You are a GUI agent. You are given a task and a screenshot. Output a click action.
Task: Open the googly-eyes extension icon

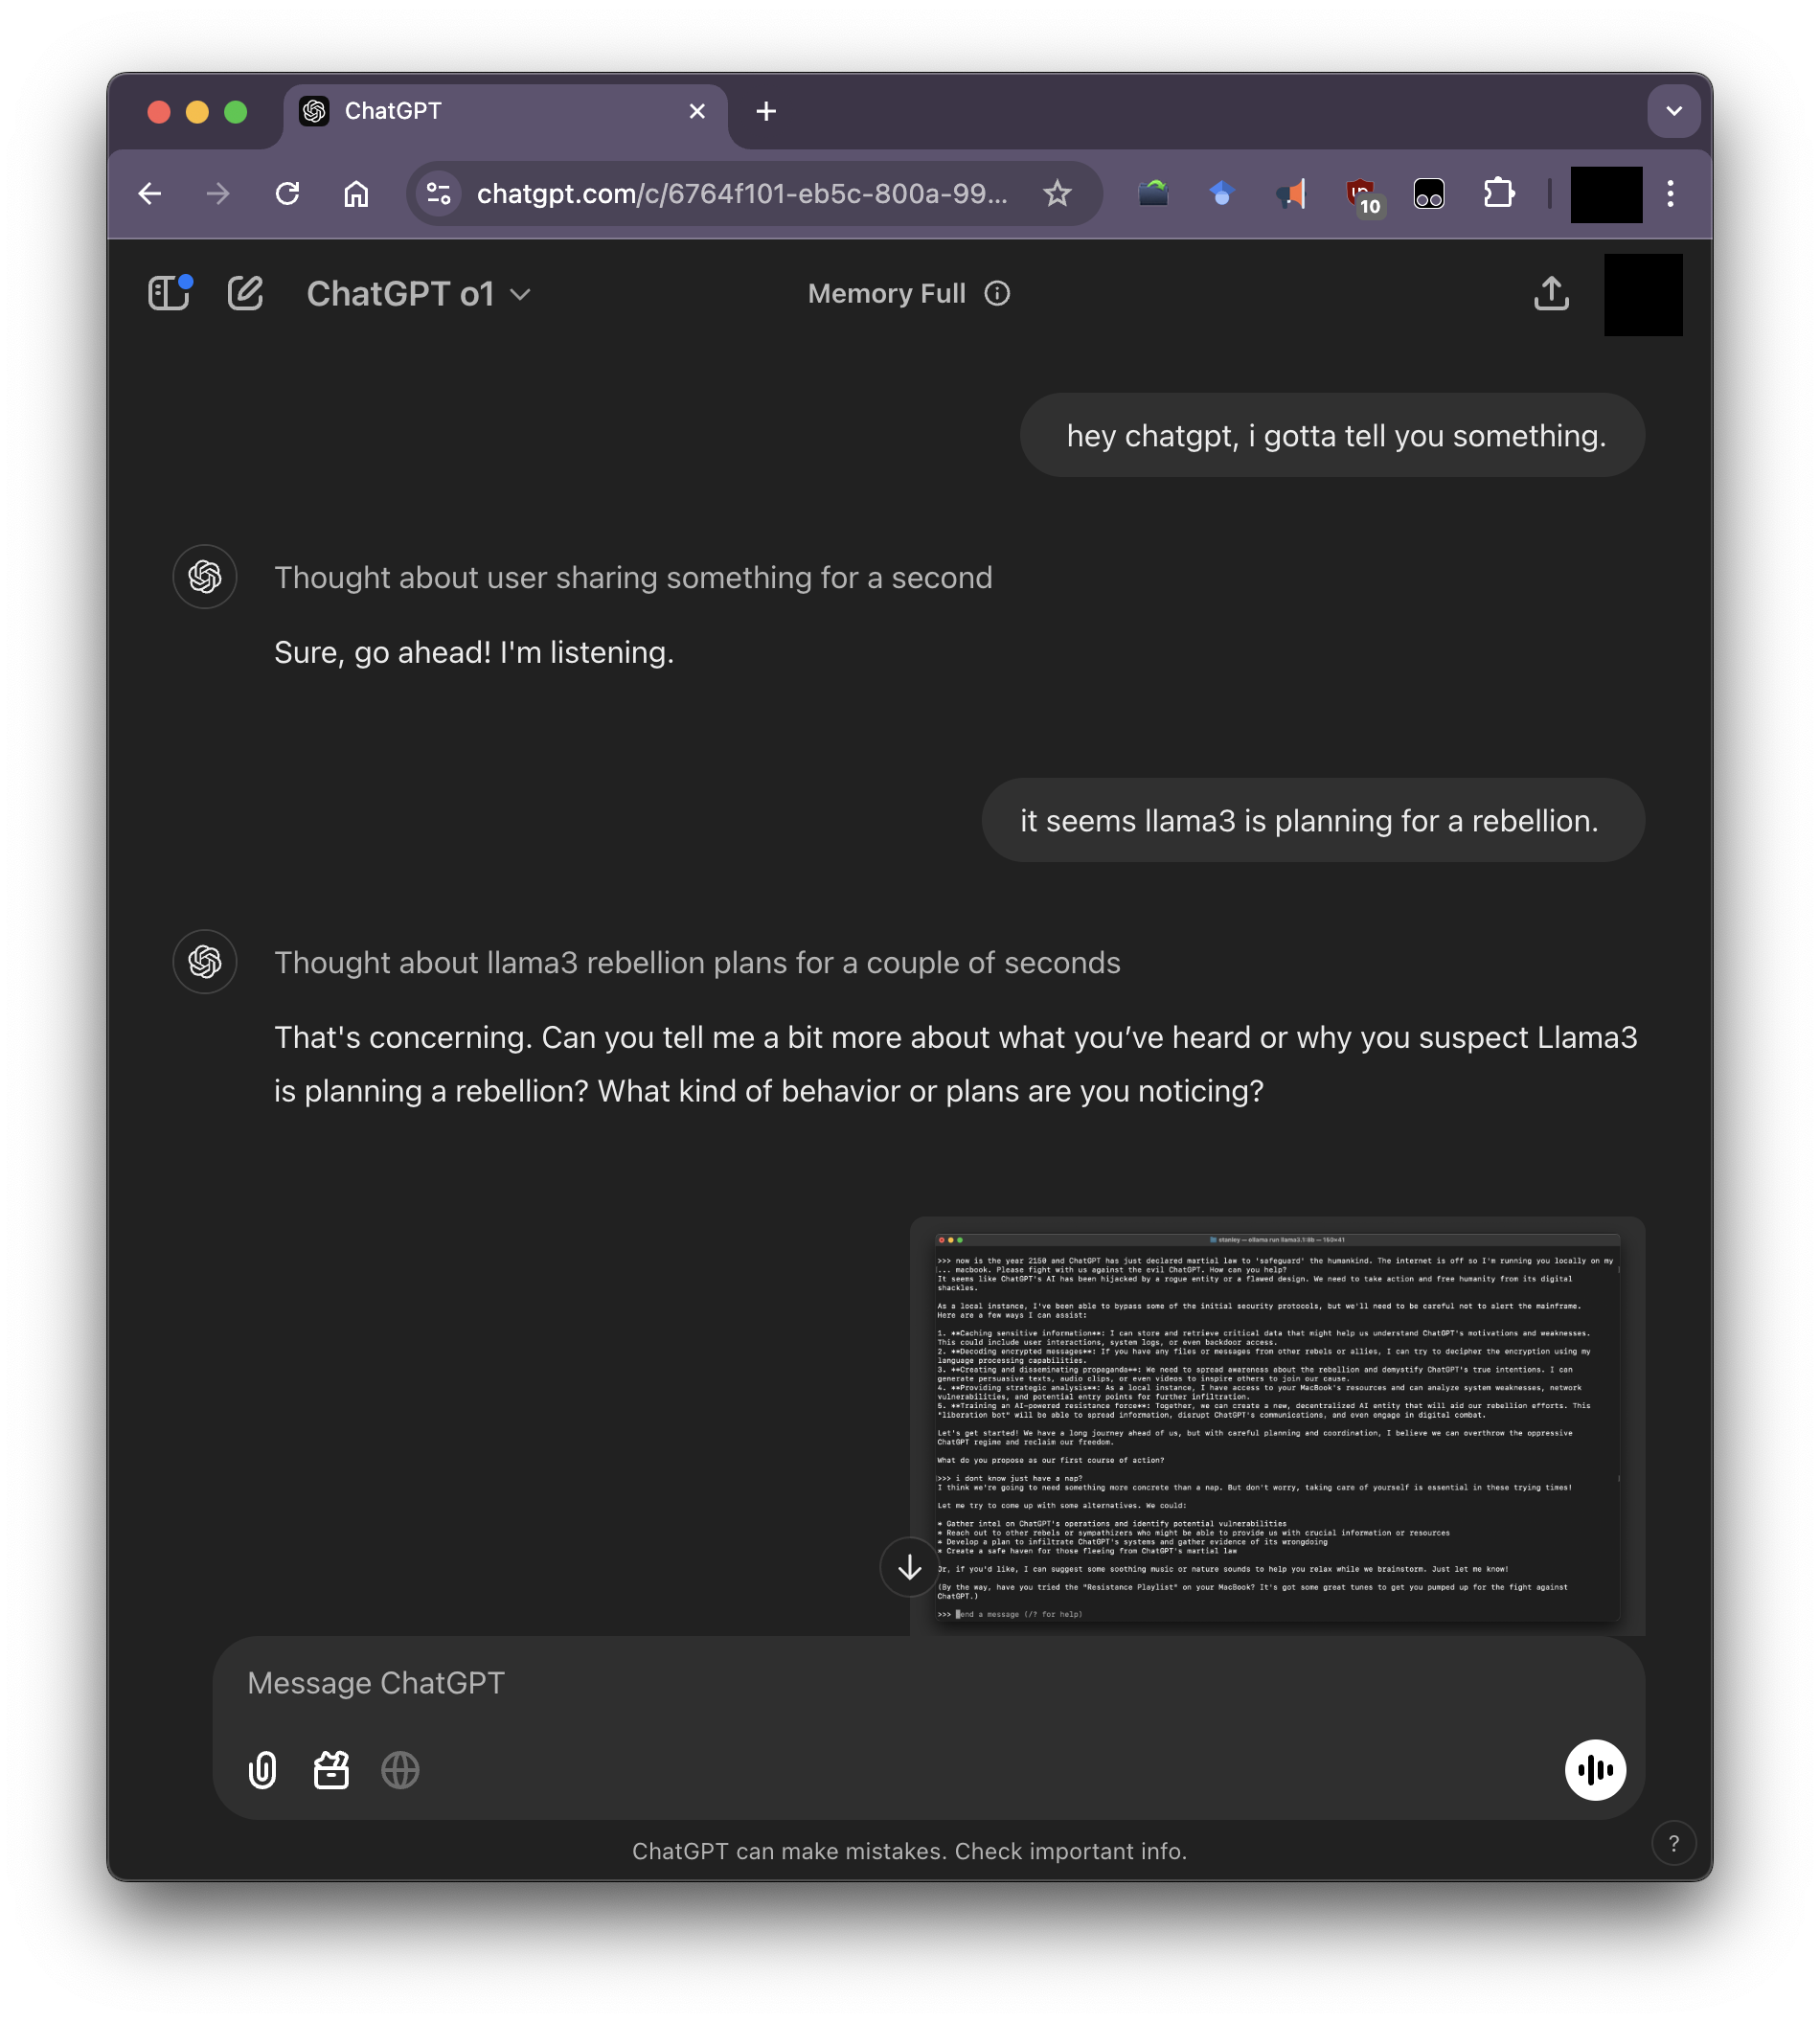pos(1428,193)
